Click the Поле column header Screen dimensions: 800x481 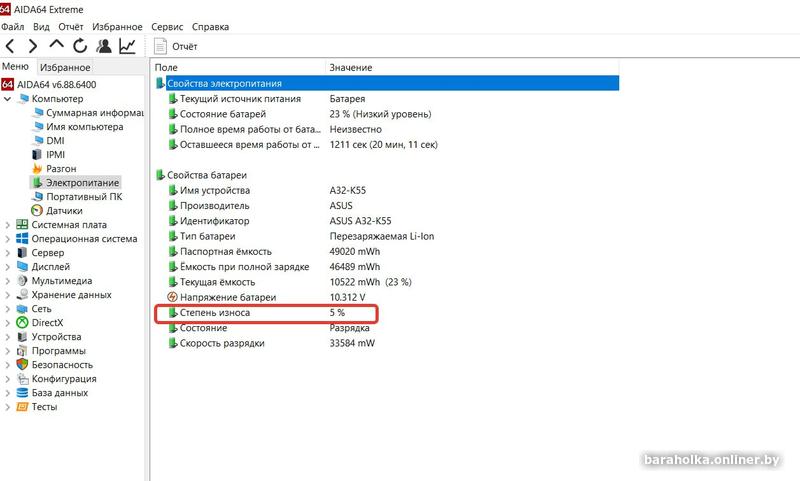pyautogui.click(x=238, y=67)
